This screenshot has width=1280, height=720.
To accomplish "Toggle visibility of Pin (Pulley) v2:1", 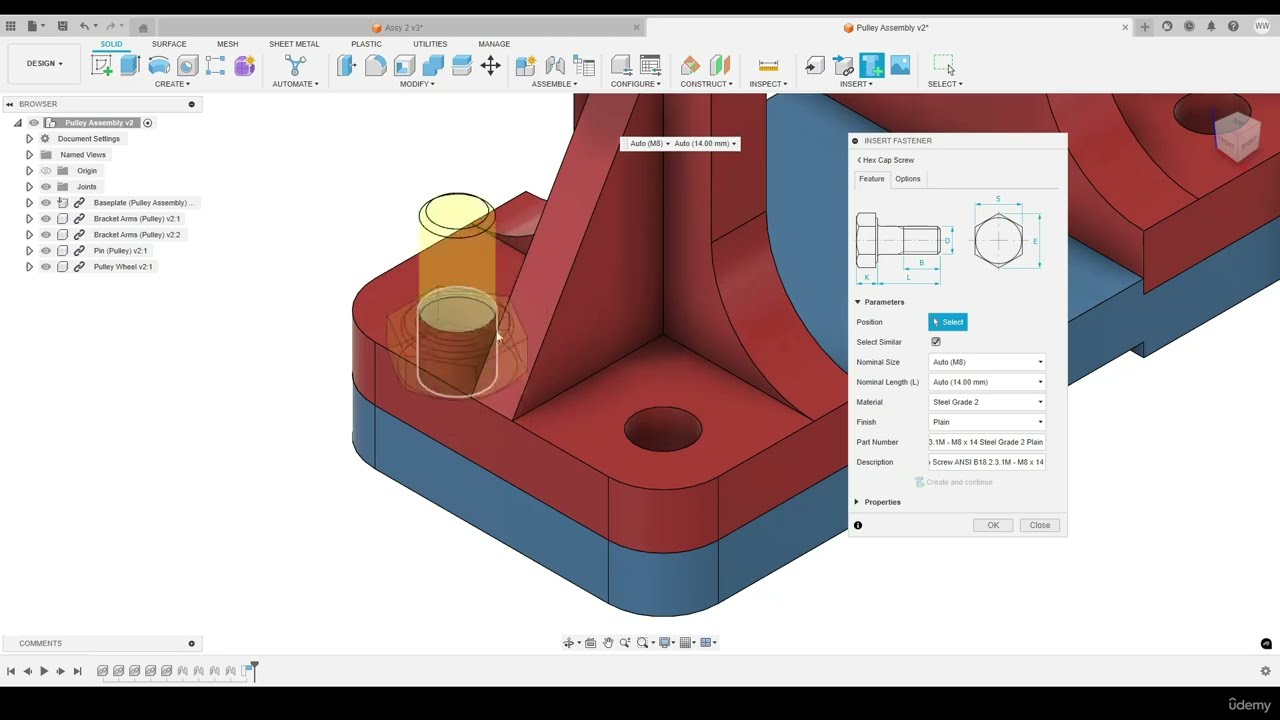I will [x=45, y=251].
